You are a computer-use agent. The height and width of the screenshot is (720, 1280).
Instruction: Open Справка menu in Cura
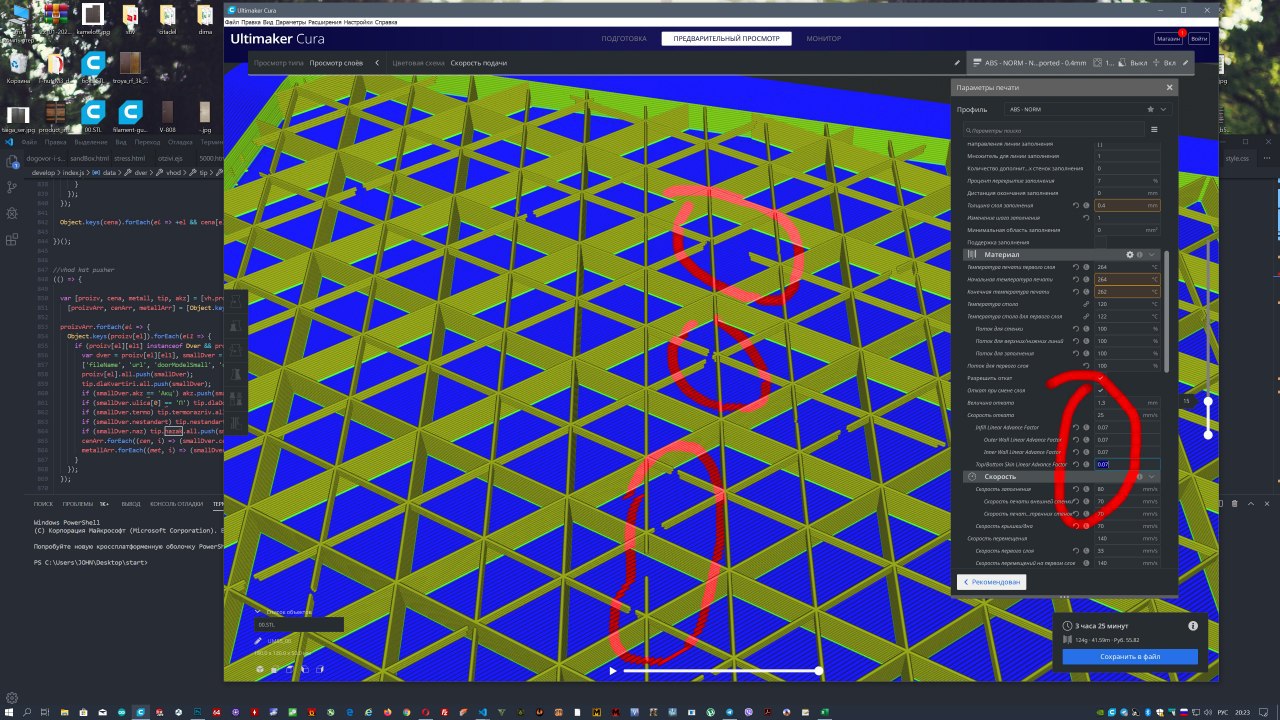click(x=385, y=21)
